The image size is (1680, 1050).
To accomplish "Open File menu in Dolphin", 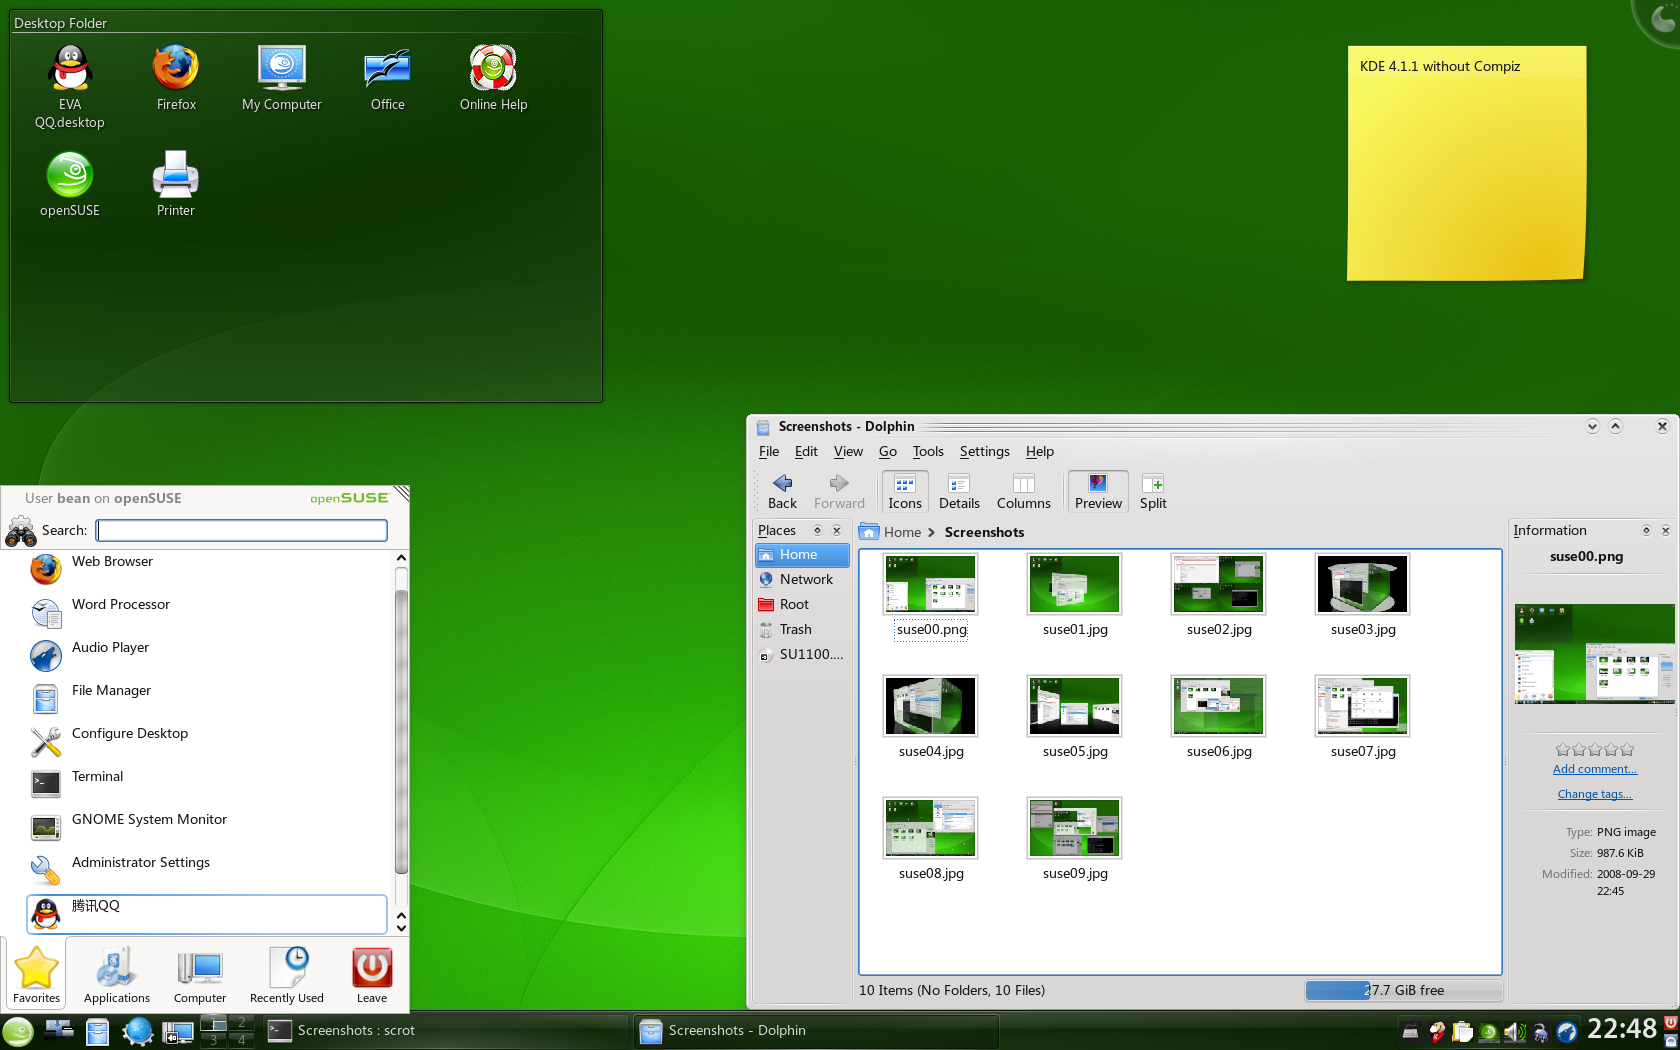I will coord(769,452).
